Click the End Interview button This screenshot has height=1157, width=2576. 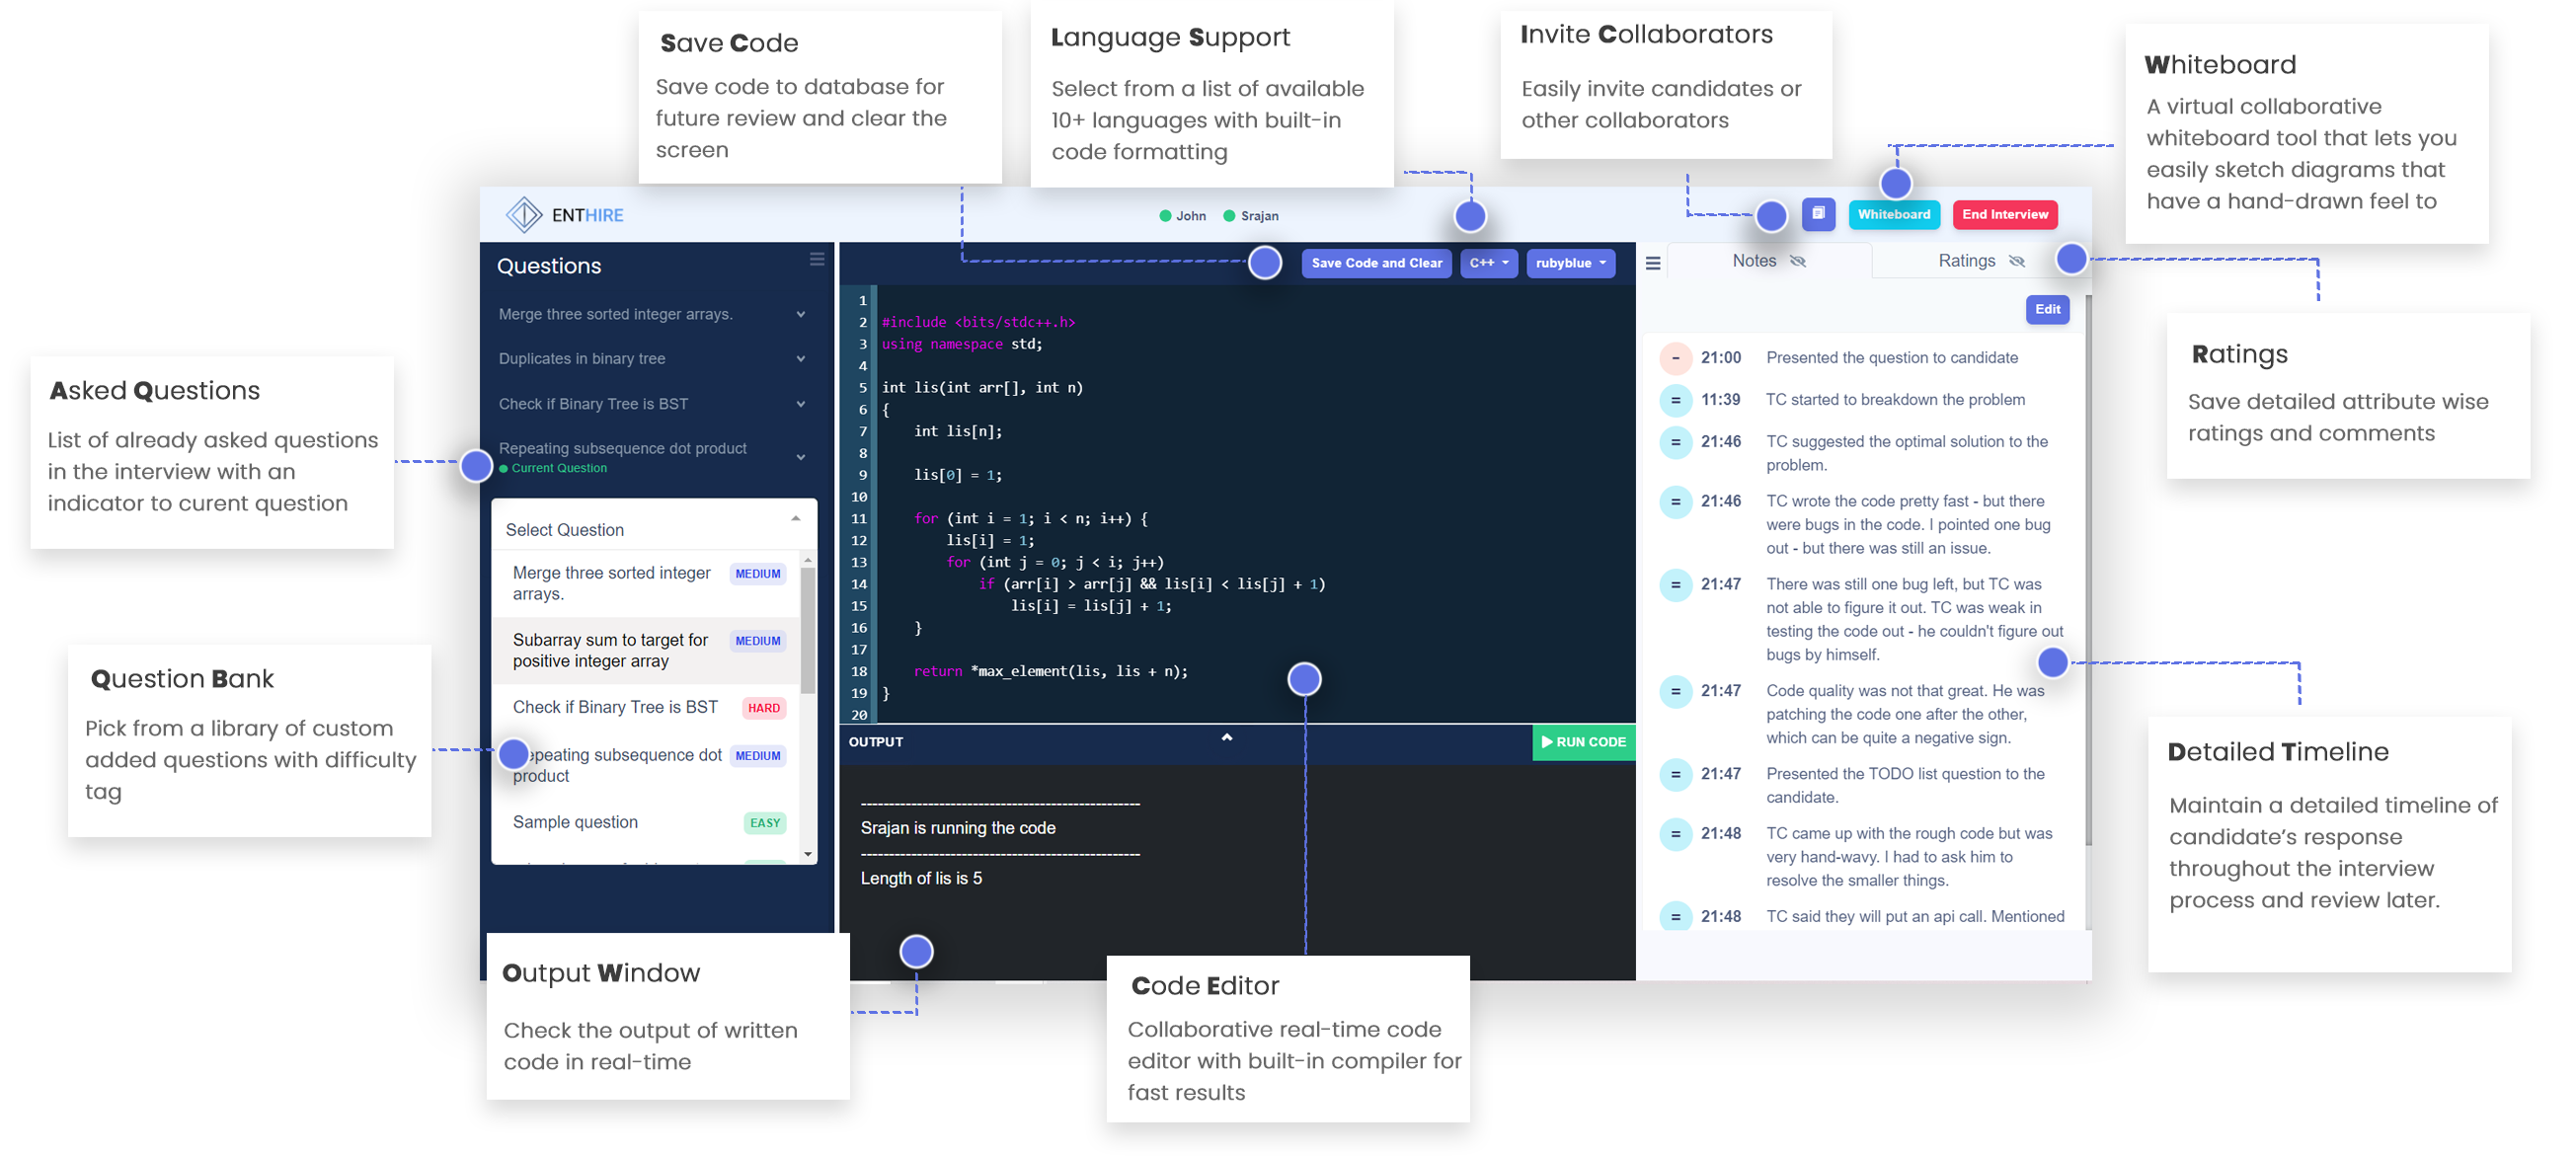point(2004,214)
